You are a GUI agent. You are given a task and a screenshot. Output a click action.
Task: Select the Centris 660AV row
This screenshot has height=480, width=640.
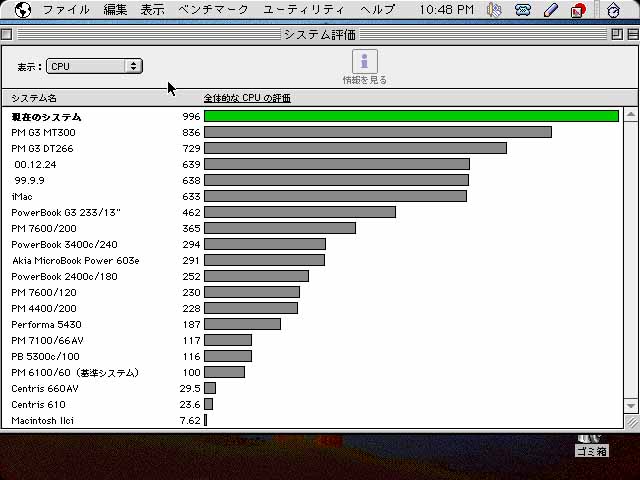[312, 388]
